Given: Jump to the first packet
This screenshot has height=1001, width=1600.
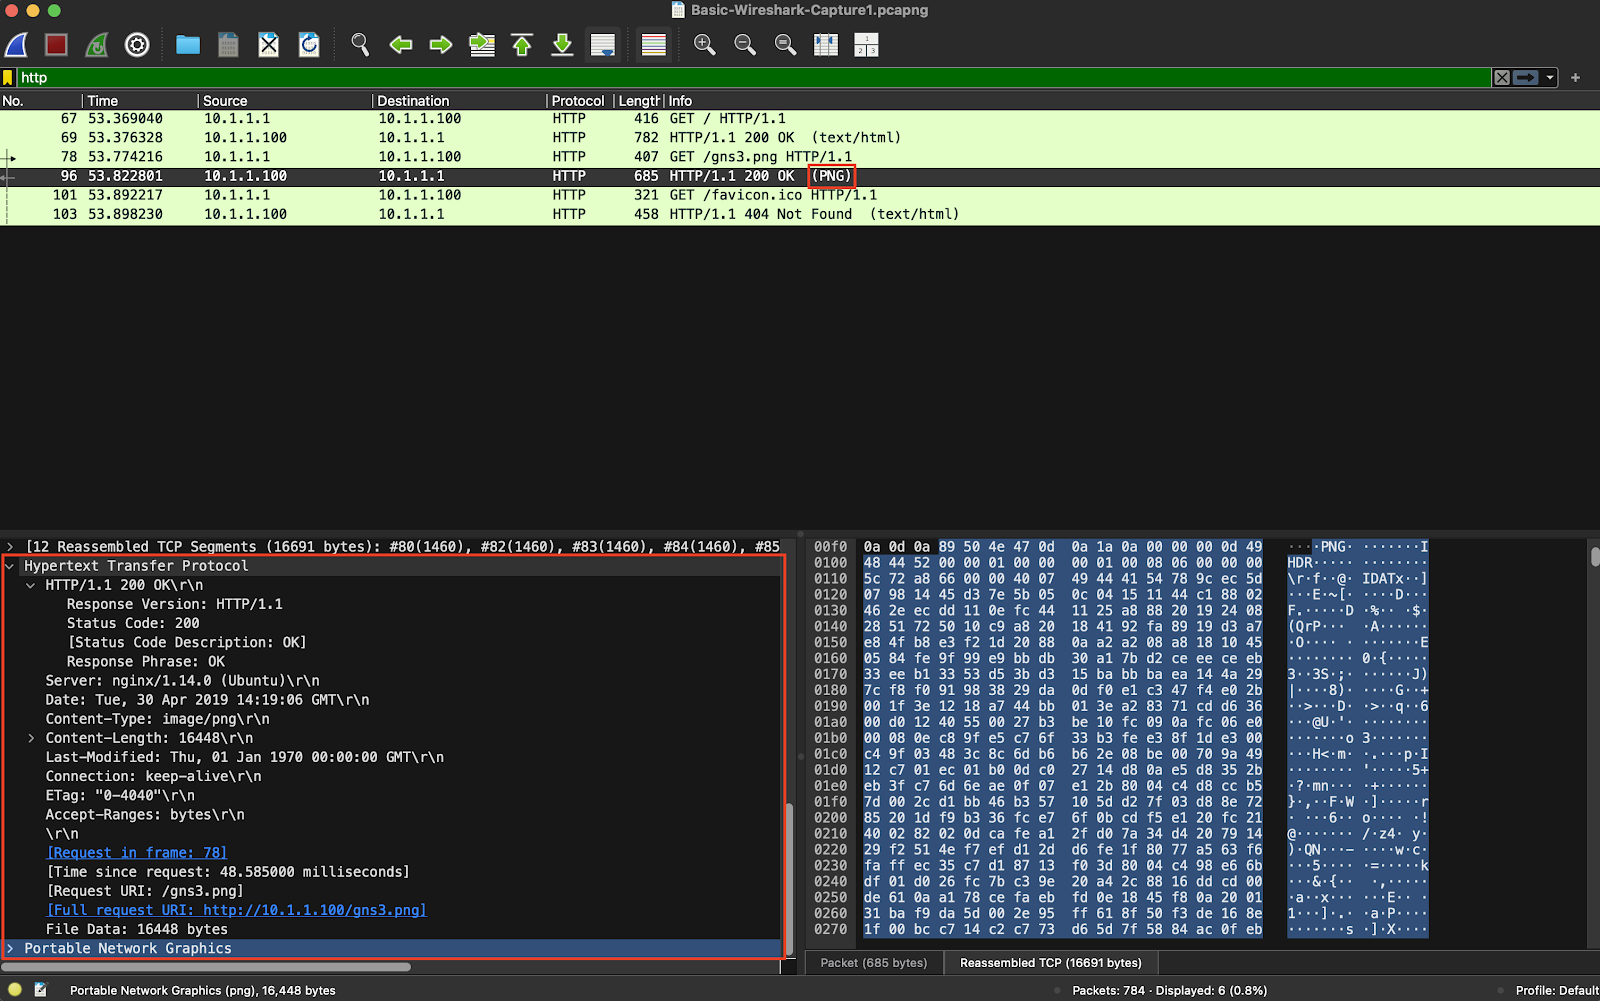Looking at the screenshot, I should click(522, 45).
